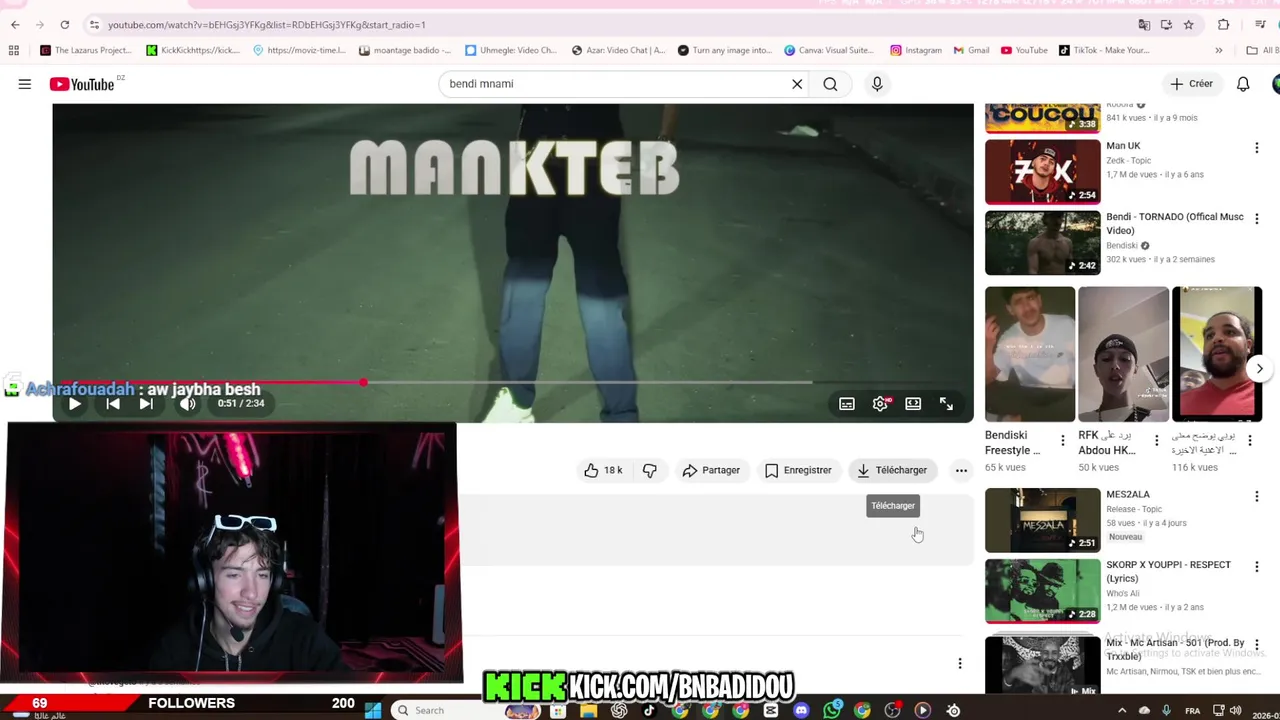This screenshot has height=720, width=1280.
Task: Open the TikTok bookmark
Action: click(x=1104, y=50)
